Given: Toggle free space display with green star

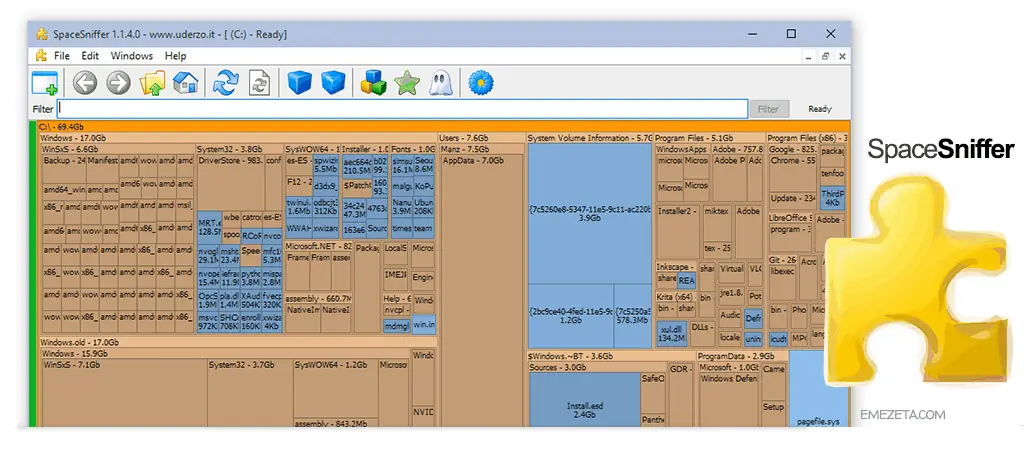Looking at the screenshot, I should [406, 83].
